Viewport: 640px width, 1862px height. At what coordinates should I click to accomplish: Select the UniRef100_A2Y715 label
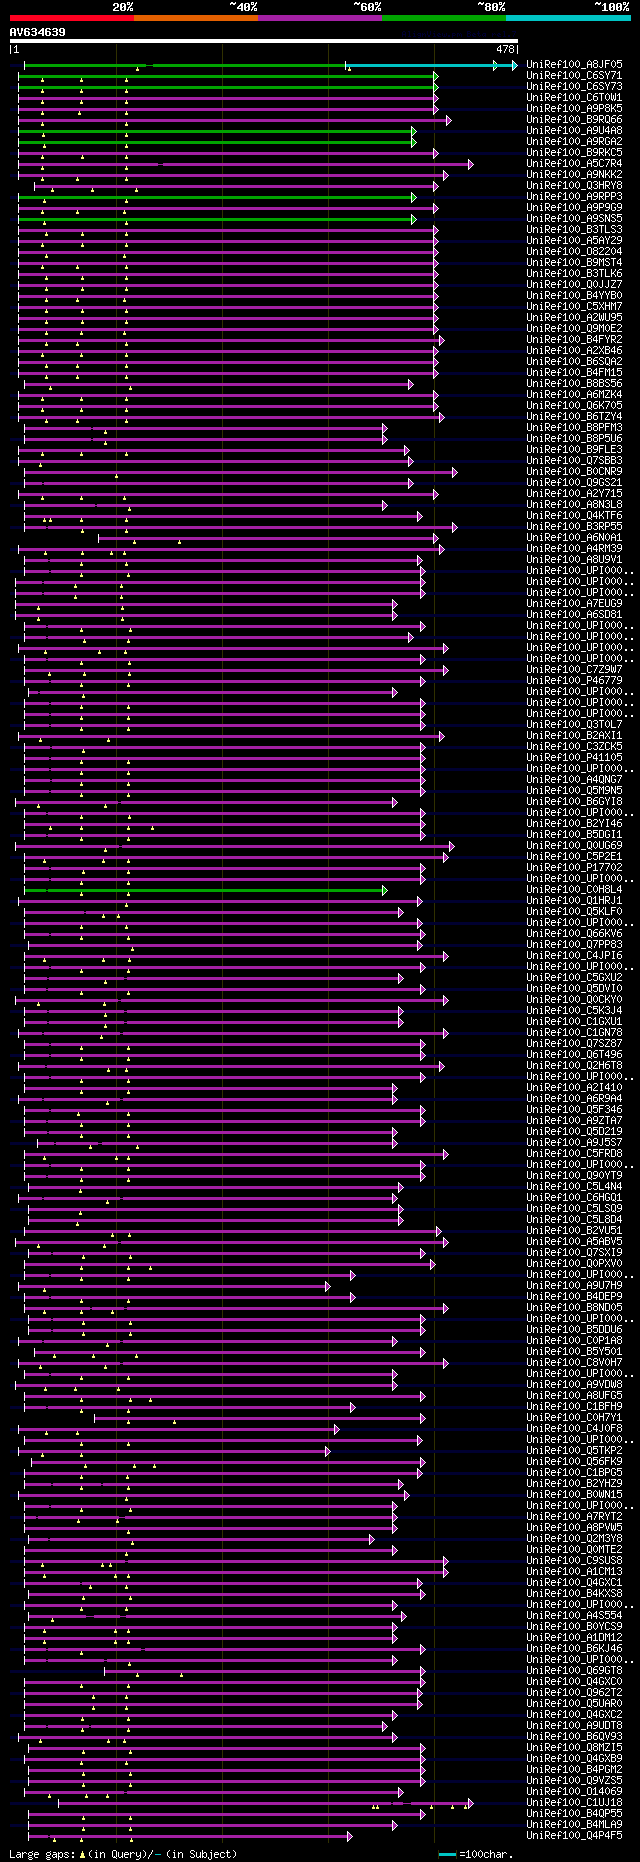click(x=574, y=493)
